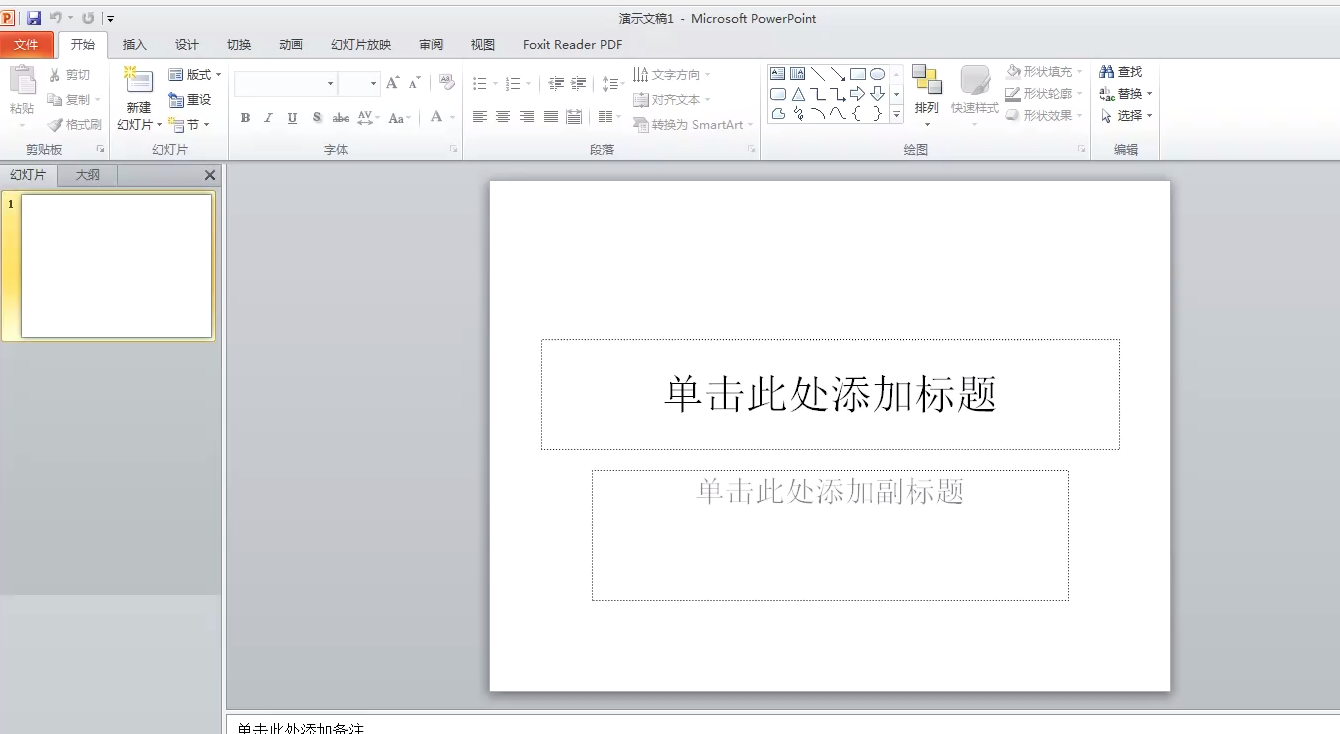Toggle text shadow S button
The height and width of the screenshot is (734, 1340).
coord(316,118)
